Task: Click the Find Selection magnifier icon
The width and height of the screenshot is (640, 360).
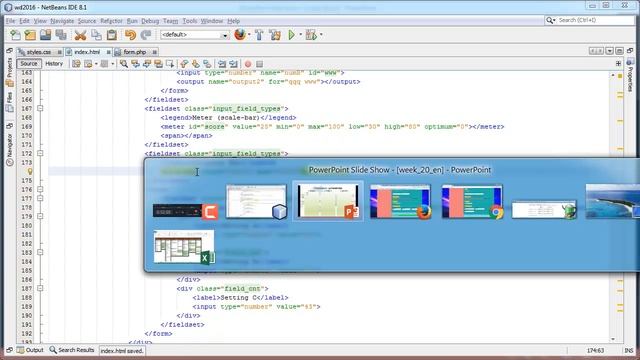Action: click(124, 64)
